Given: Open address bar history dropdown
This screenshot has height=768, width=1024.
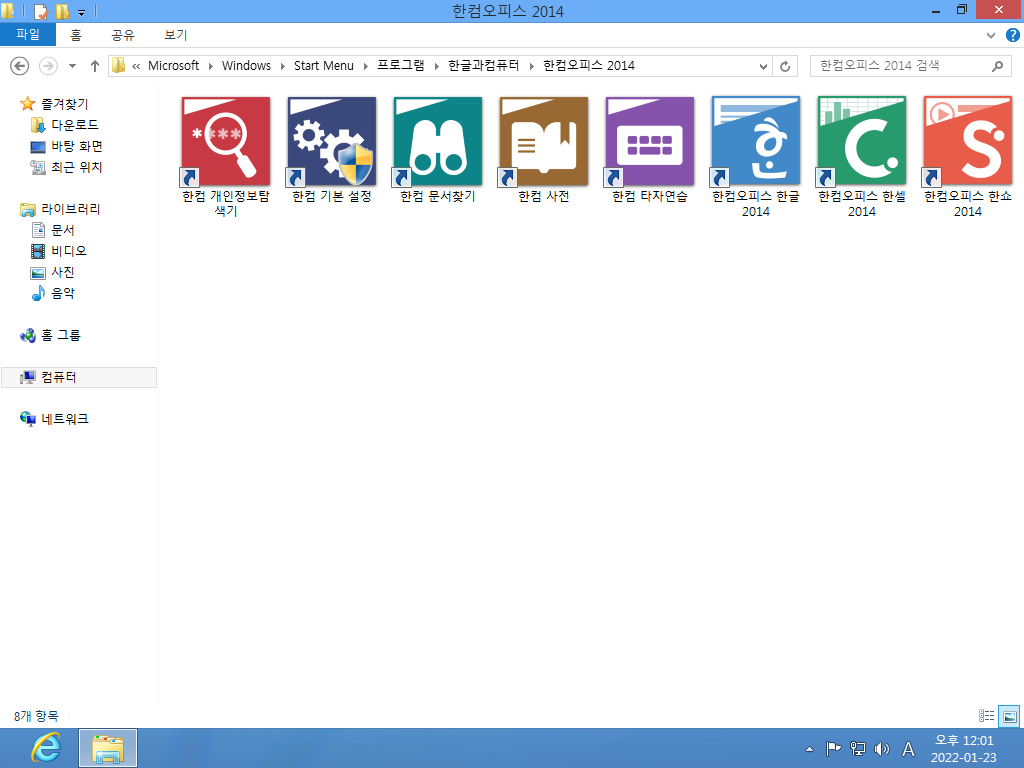Looking at the screenshot, I should [763, 66].
